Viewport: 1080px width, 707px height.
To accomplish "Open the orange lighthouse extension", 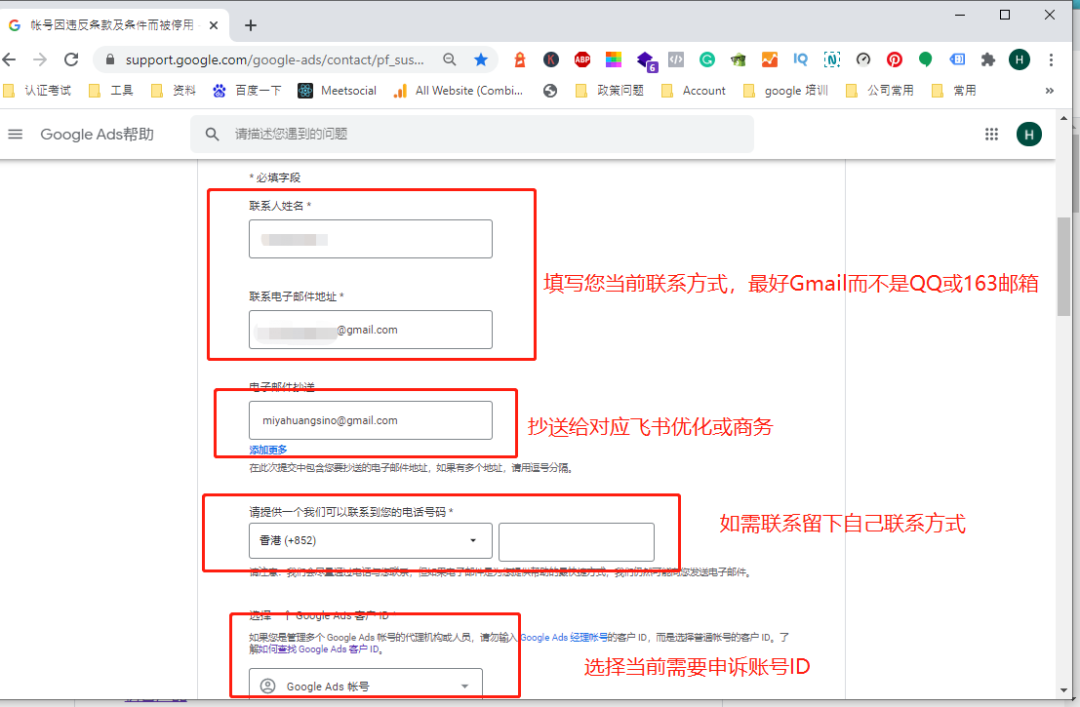I will (520, 60).
